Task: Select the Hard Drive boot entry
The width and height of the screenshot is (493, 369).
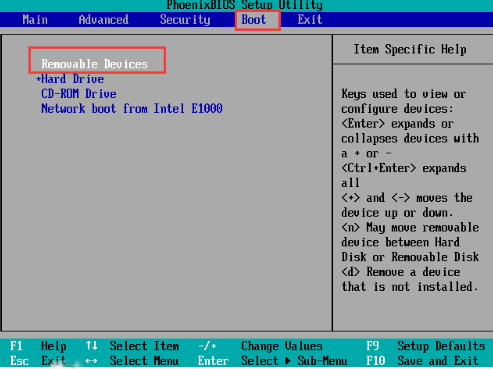Action: pos(72,79)
